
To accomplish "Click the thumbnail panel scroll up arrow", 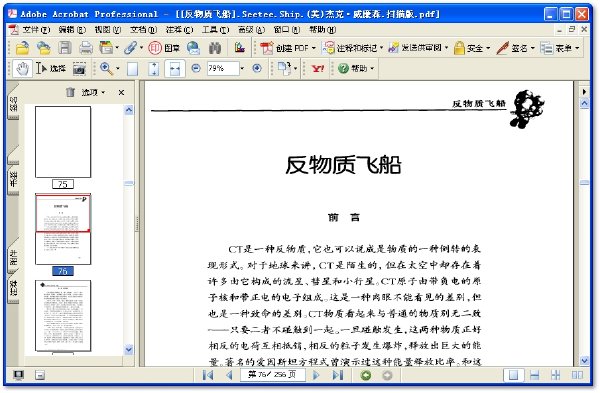I will 129,110.
